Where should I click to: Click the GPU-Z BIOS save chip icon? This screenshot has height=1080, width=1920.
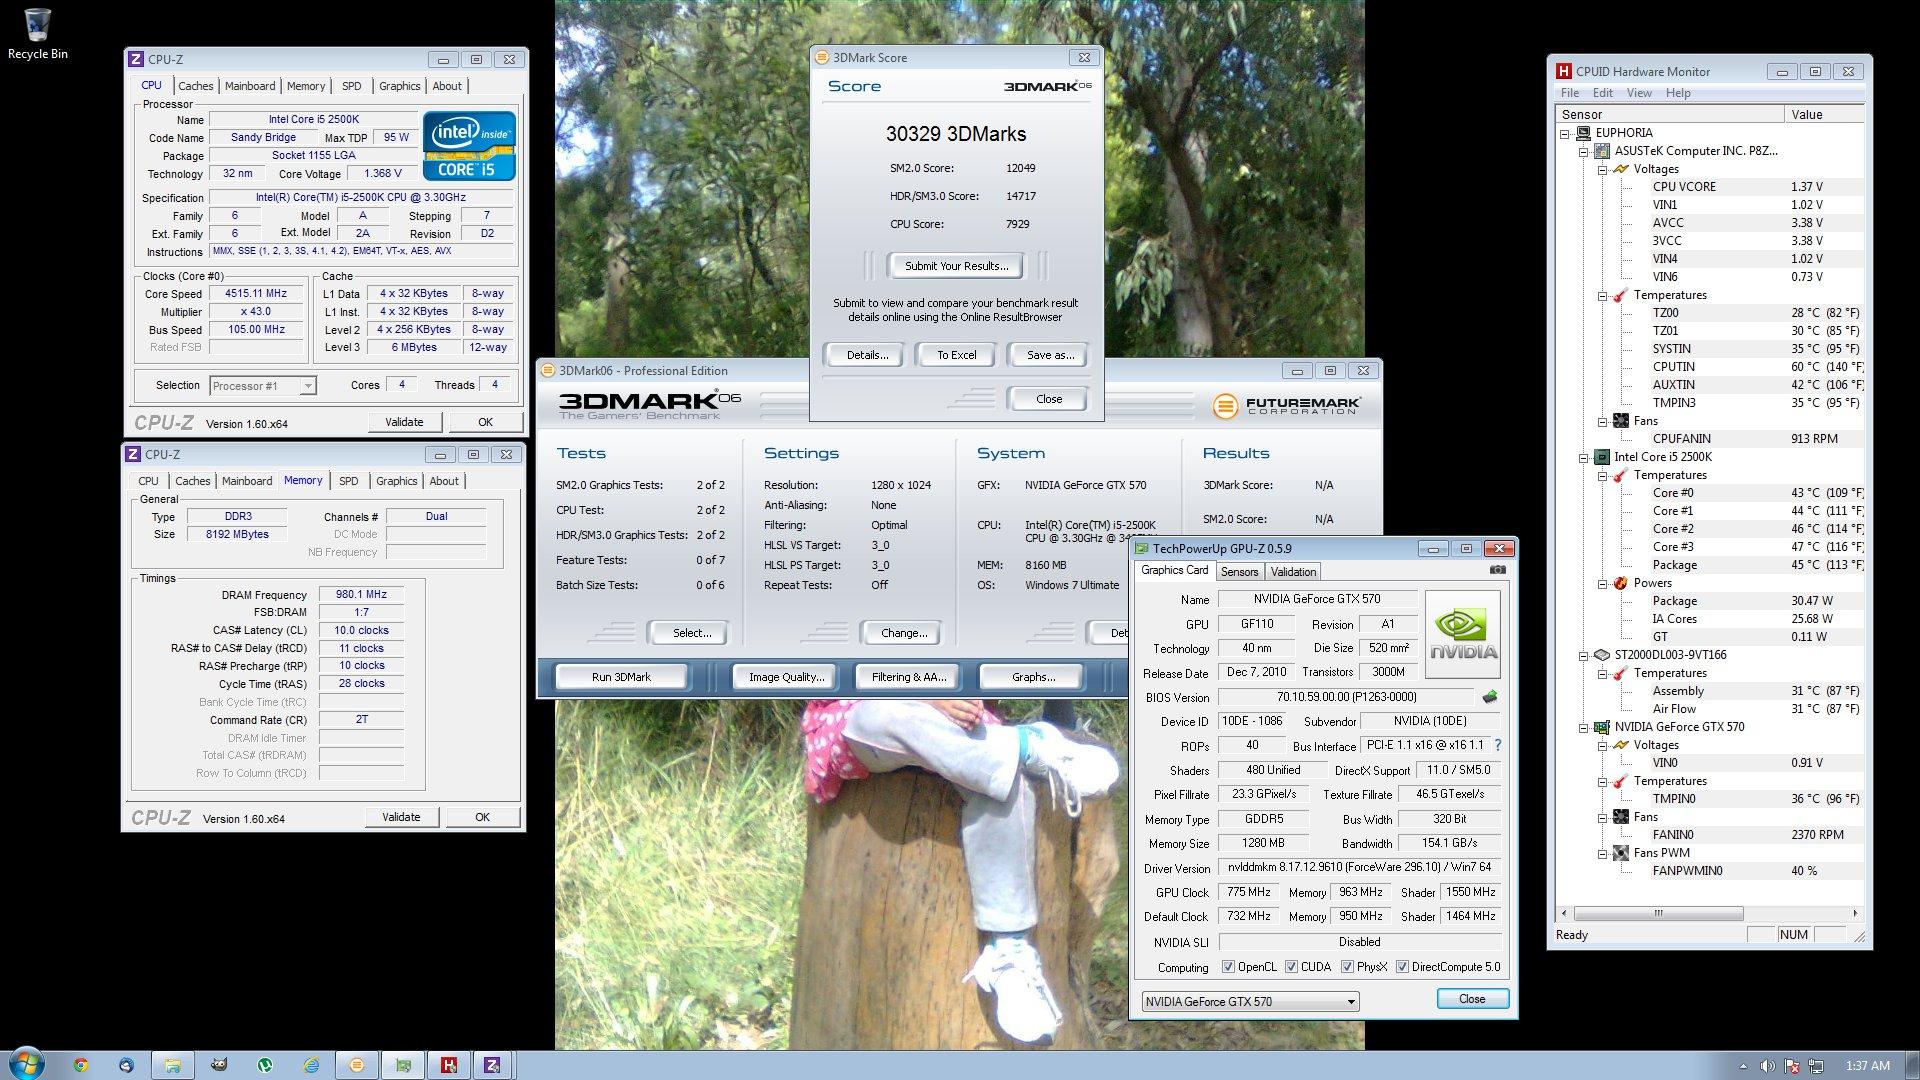[x=1490, y=697]
